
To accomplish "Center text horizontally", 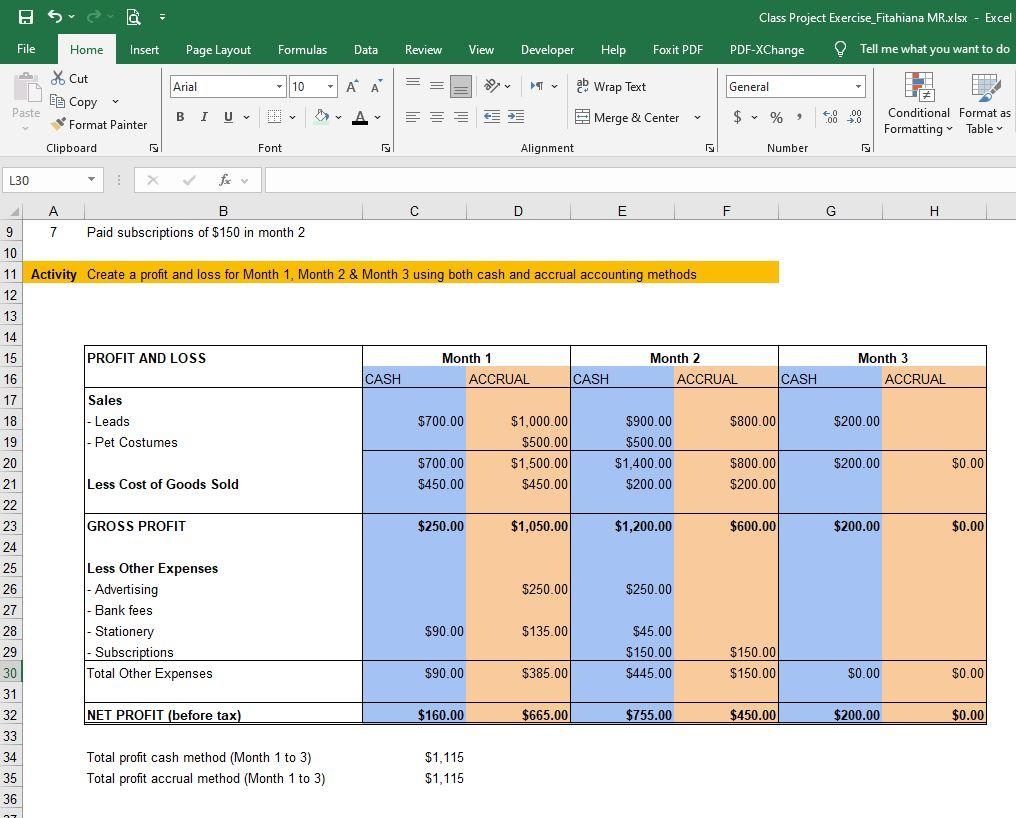I will click(x=437, y=117).
